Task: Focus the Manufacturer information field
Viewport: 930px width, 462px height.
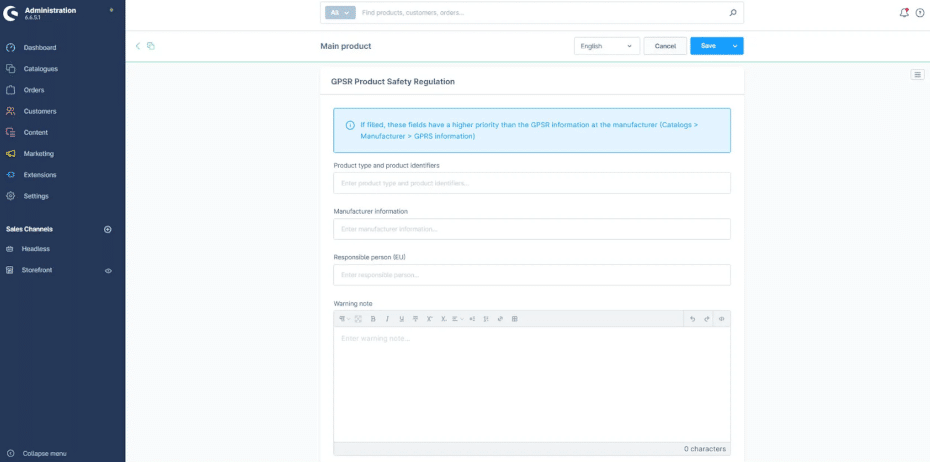Action: click(531, 229)
